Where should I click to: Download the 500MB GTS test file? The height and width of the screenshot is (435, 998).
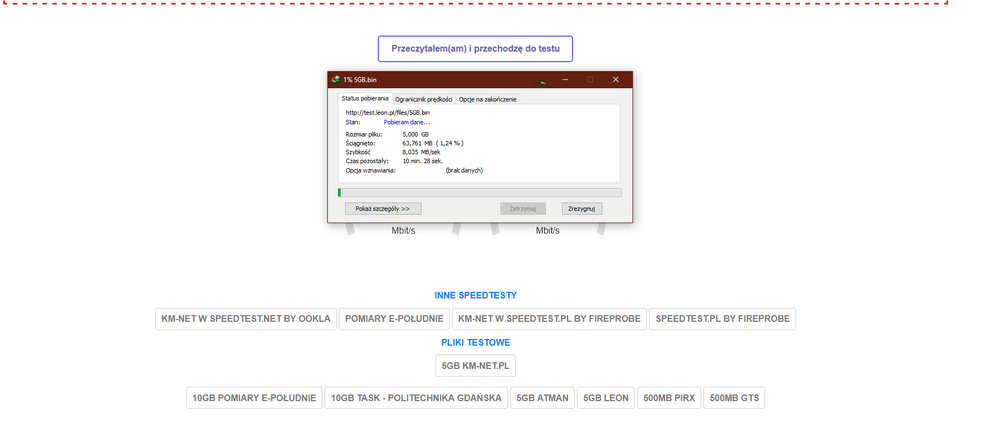(x=734, y=398)
